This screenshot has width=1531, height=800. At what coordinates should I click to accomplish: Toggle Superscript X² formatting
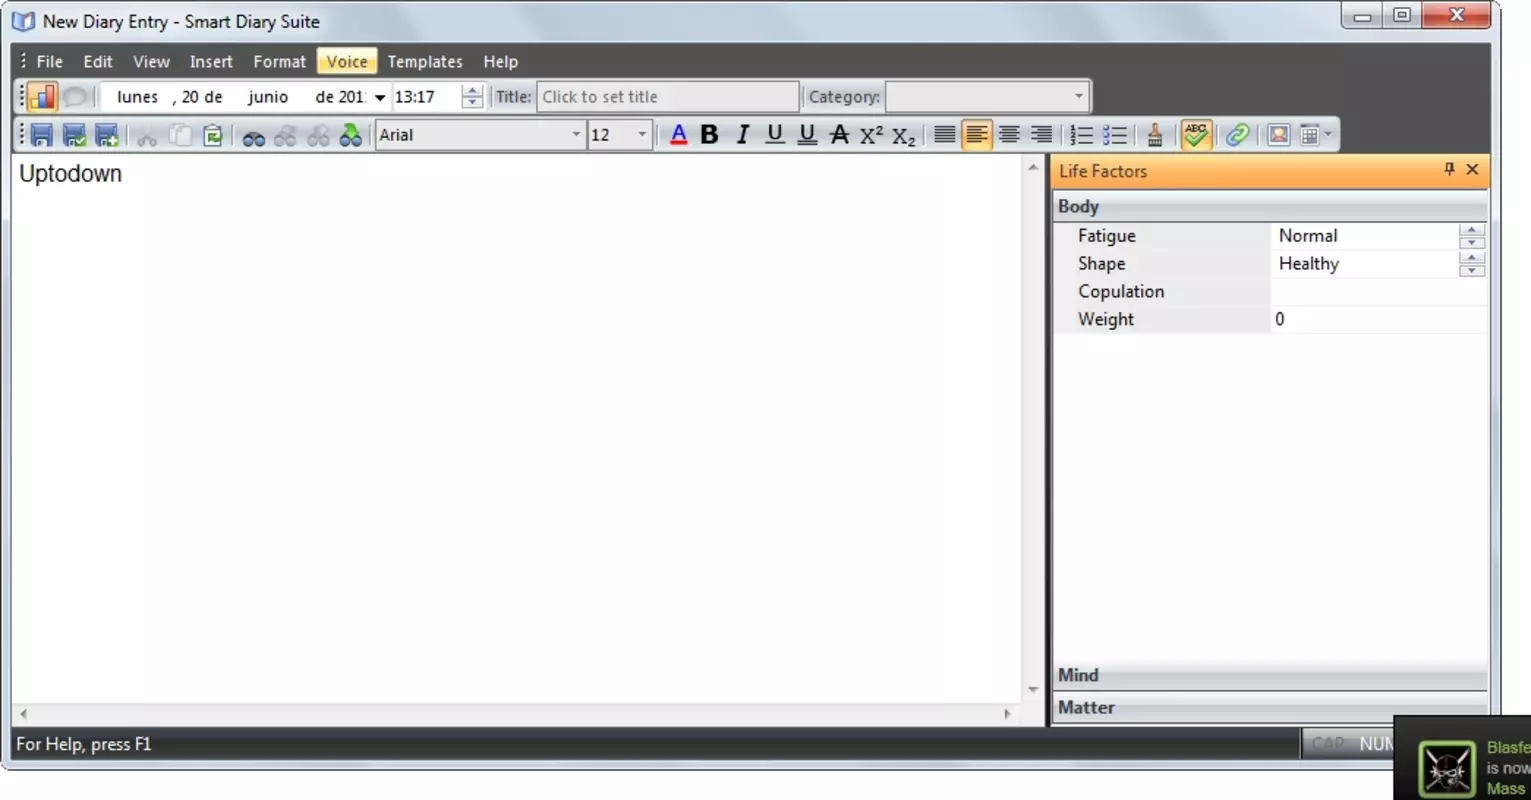point(871,135)
